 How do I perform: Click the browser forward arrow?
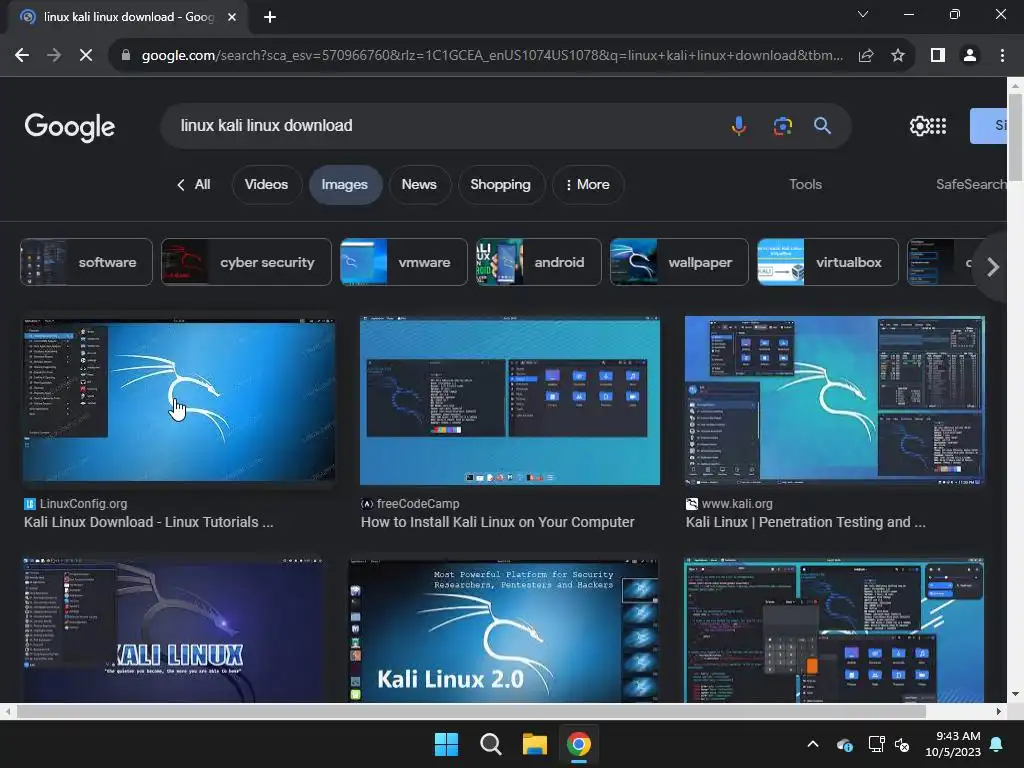pyautogui.click(x=54, y=56)
